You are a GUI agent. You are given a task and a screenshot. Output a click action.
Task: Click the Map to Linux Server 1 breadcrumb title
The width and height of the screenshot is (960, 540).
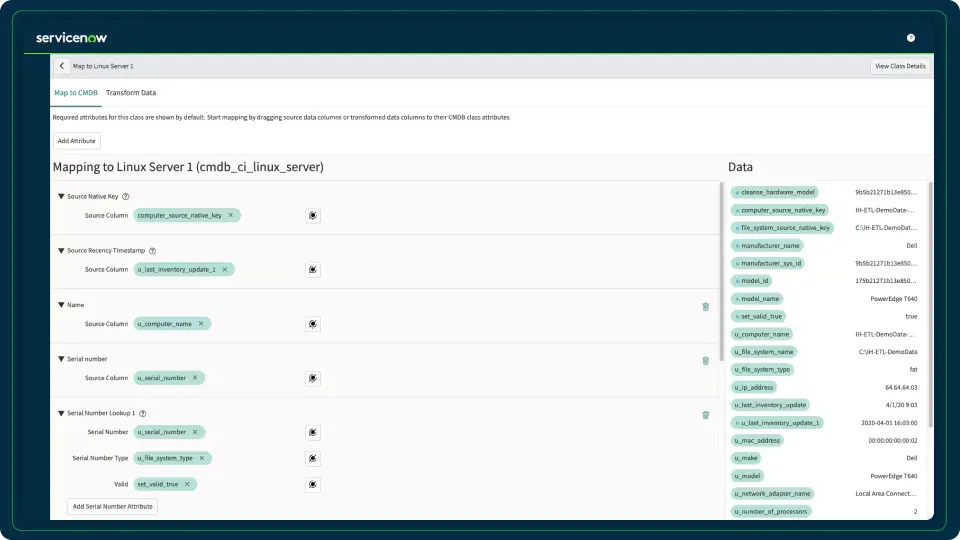click(103, 66)
